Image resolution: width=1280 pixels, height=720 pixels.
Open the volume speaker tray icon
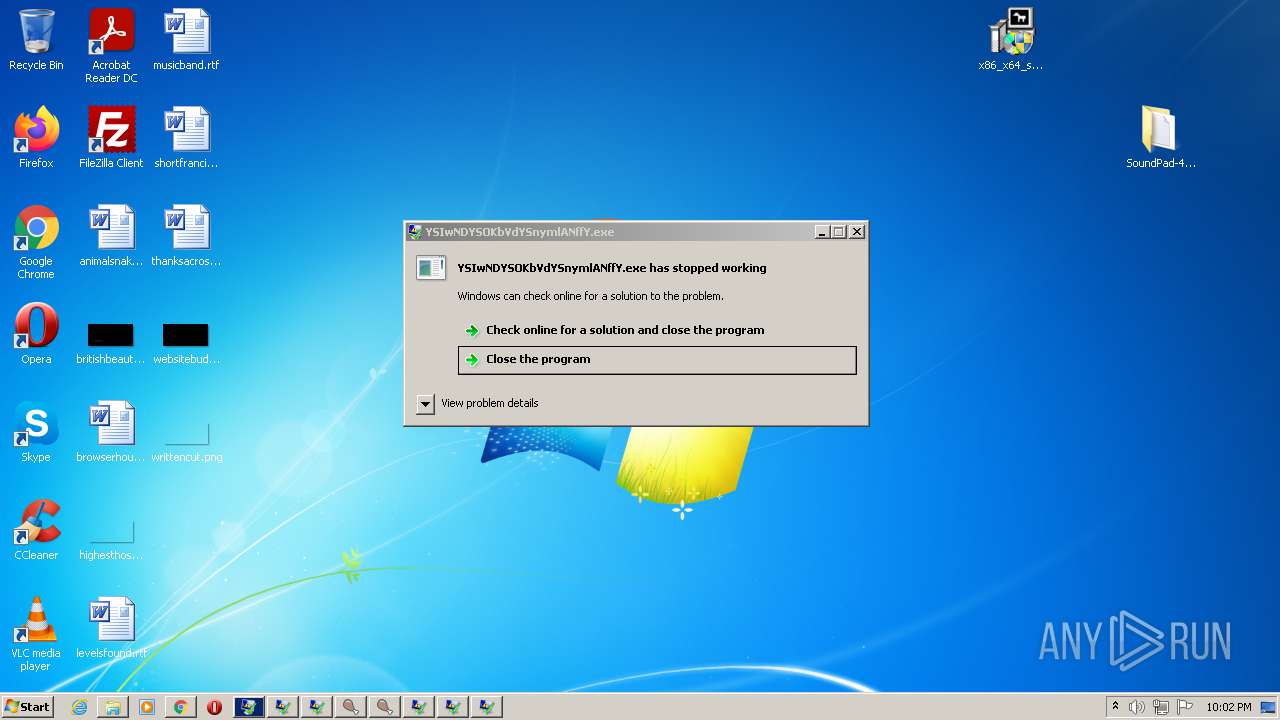(x=1137, y=707)
